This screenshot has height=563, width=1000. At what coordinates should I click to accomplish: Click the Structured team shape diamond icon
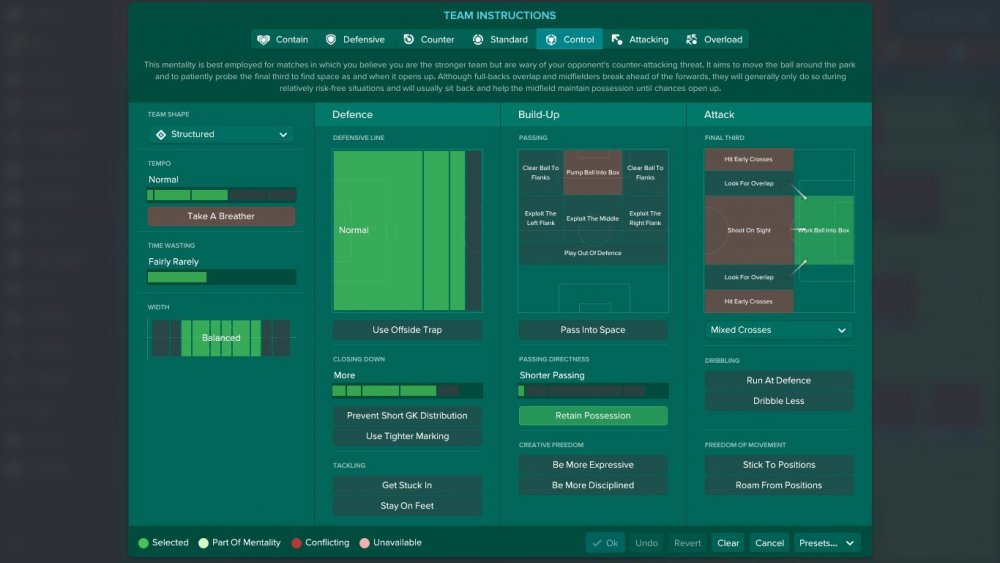click(x=161, y=135)
